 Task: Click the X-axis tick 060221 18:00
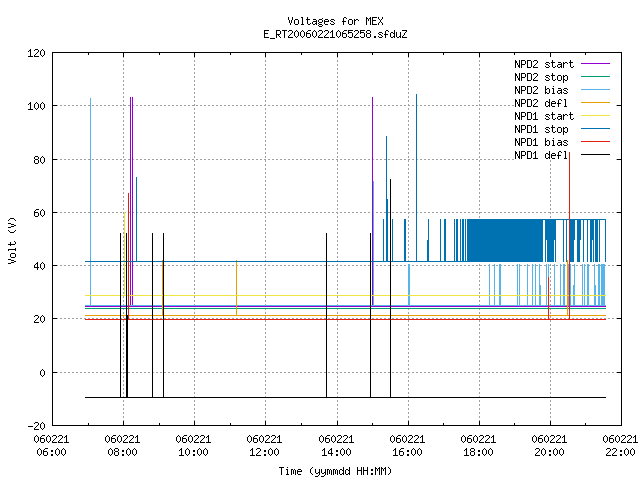[x=478, y=446]
